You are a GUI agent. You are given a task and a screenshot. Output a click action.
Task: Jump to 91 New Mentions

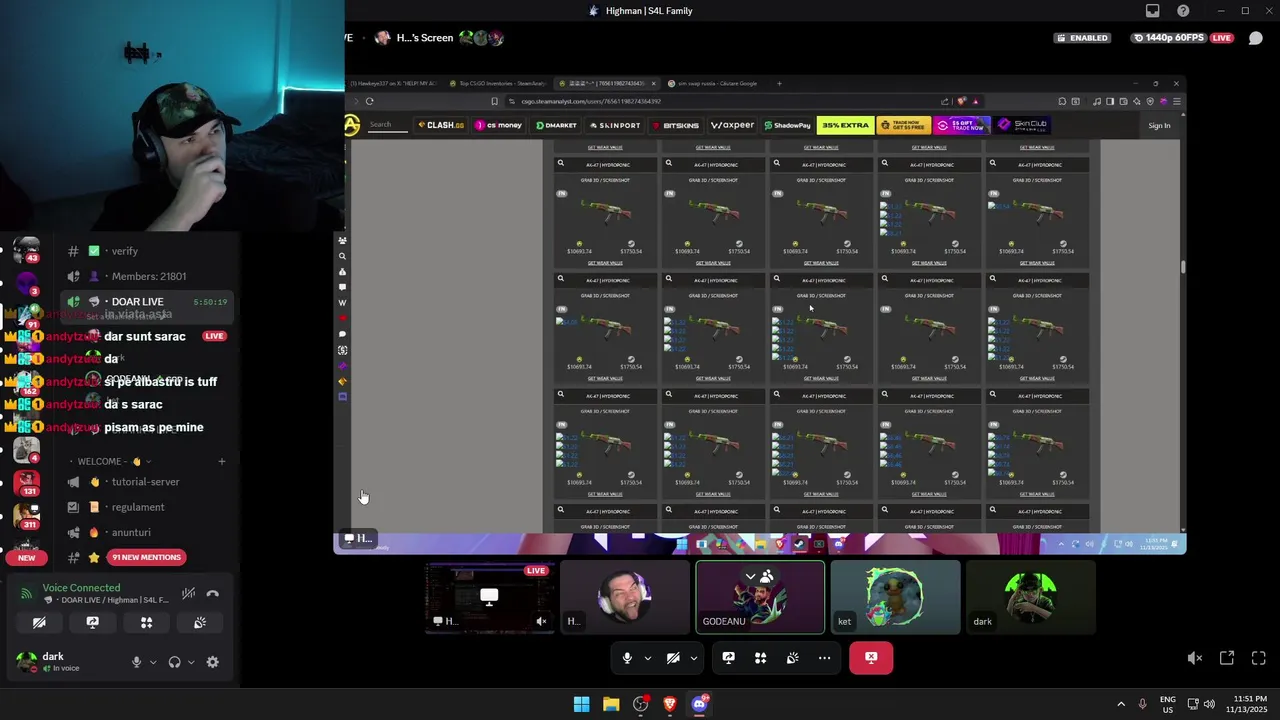click(x=147, y=557)
